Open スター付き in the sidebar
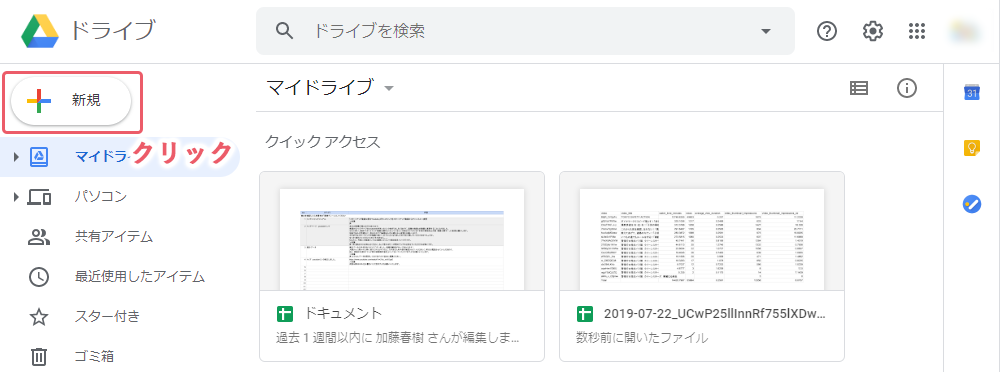Viewport: 1000px width, 372px height. click(x=107, y=316)
